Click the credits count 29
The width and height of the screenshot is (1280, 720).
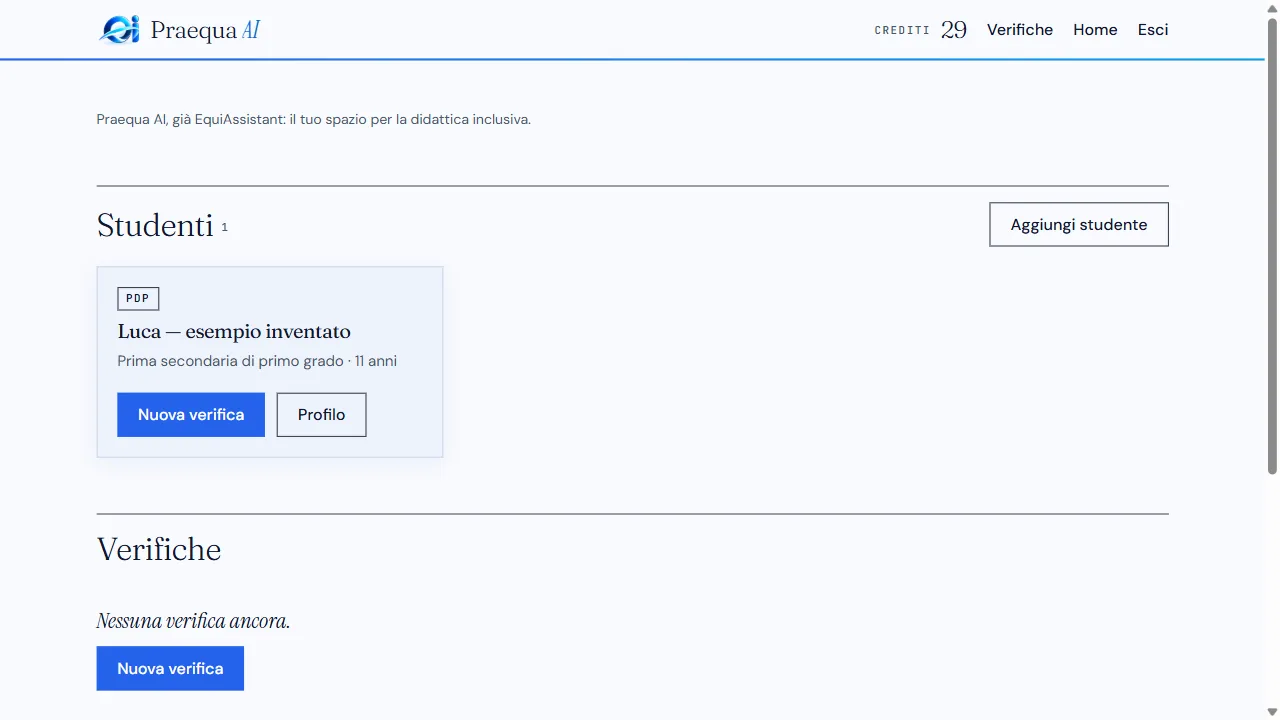coord(954,30)
